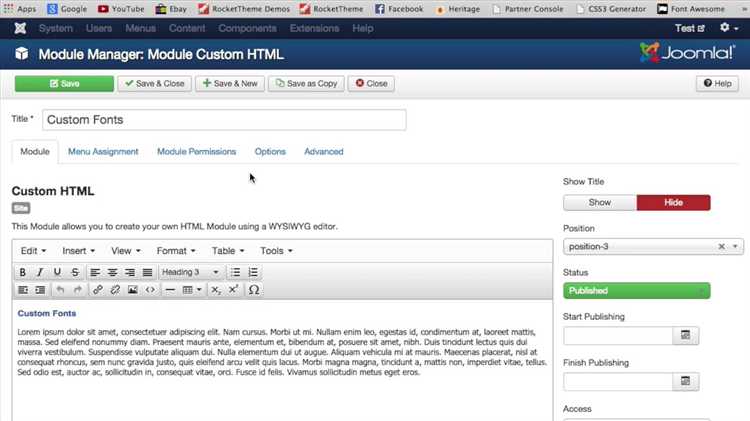Viewport: 750px width, 421px height.
Task: Insert an image via toolbar icon
Action: tap(132, 290)
